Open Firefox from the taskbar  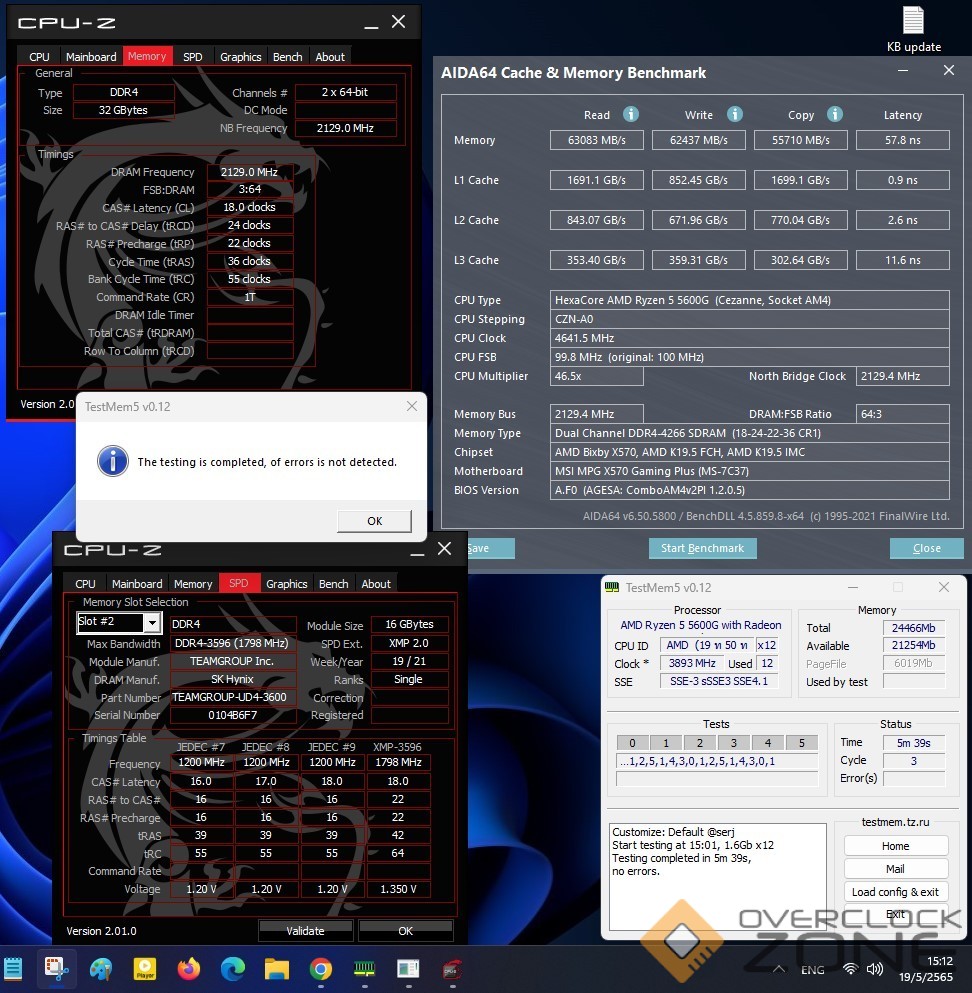coord(188,968)
